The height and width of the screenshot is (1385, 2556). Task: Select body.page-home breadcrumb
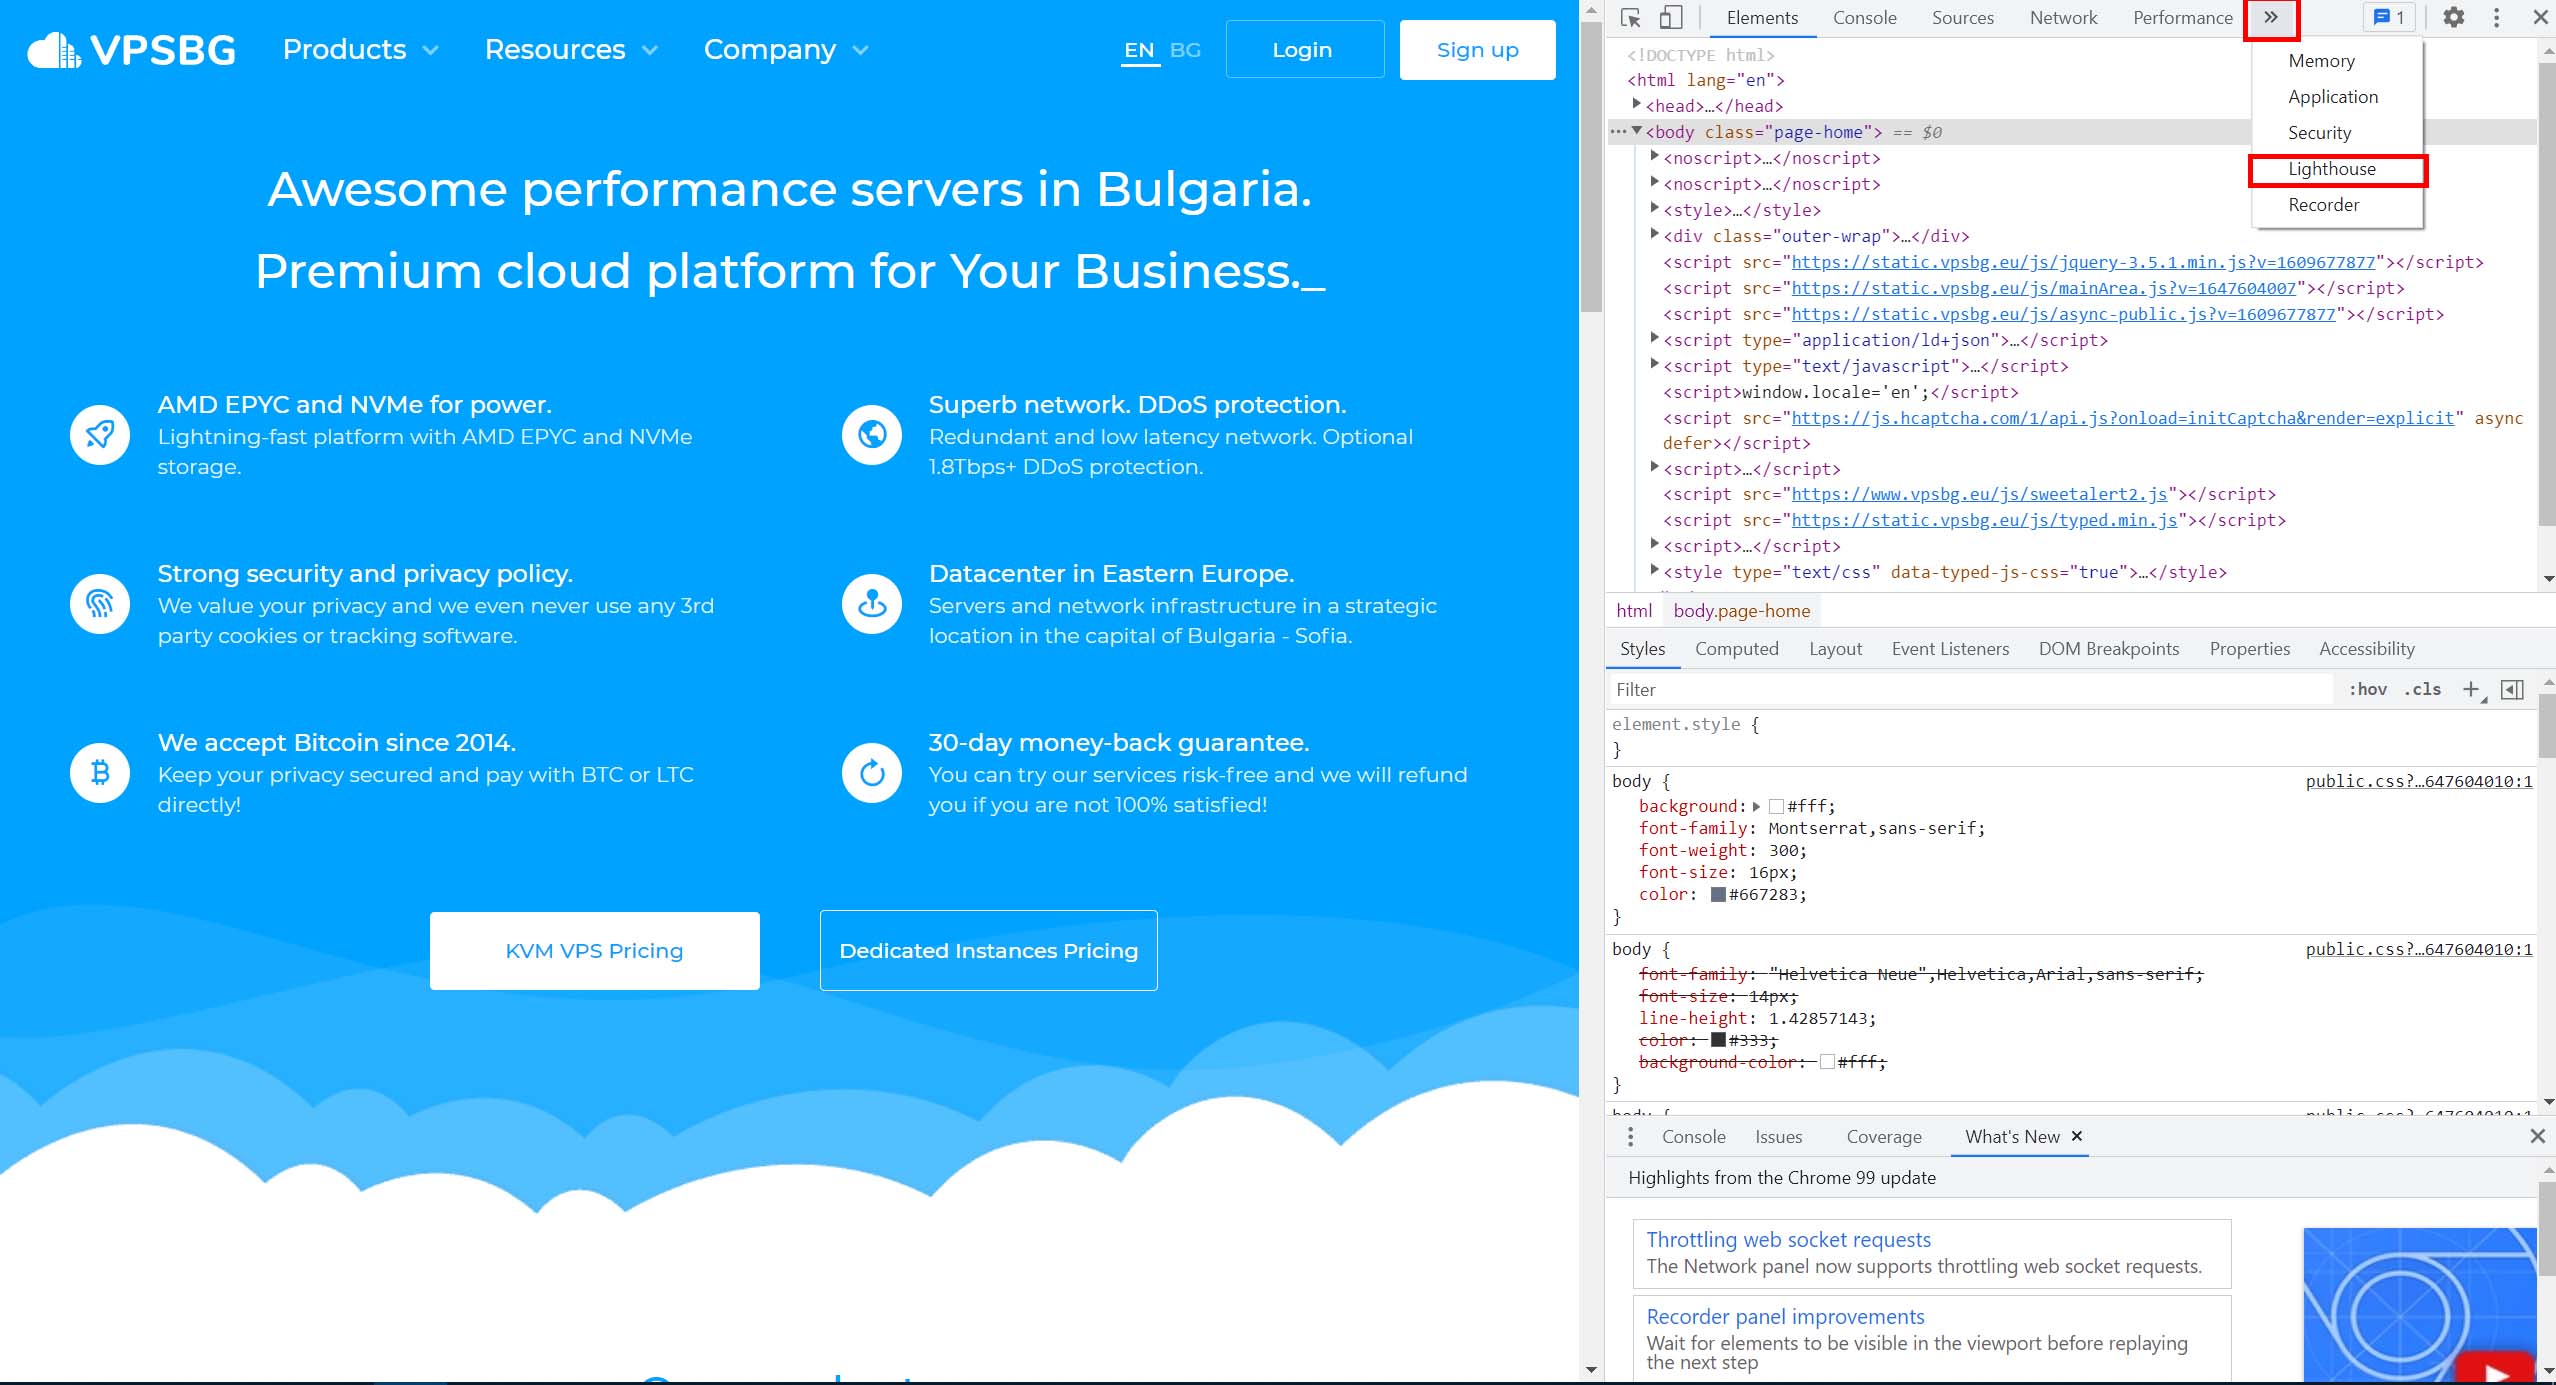[x=1741, y=611]
